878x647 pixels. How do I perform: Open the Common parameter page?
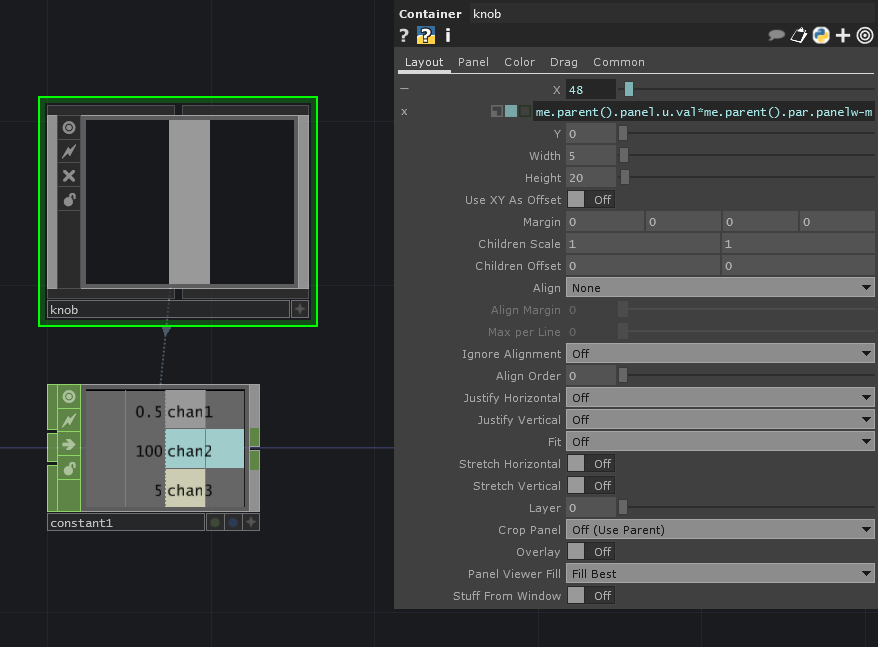618,62
